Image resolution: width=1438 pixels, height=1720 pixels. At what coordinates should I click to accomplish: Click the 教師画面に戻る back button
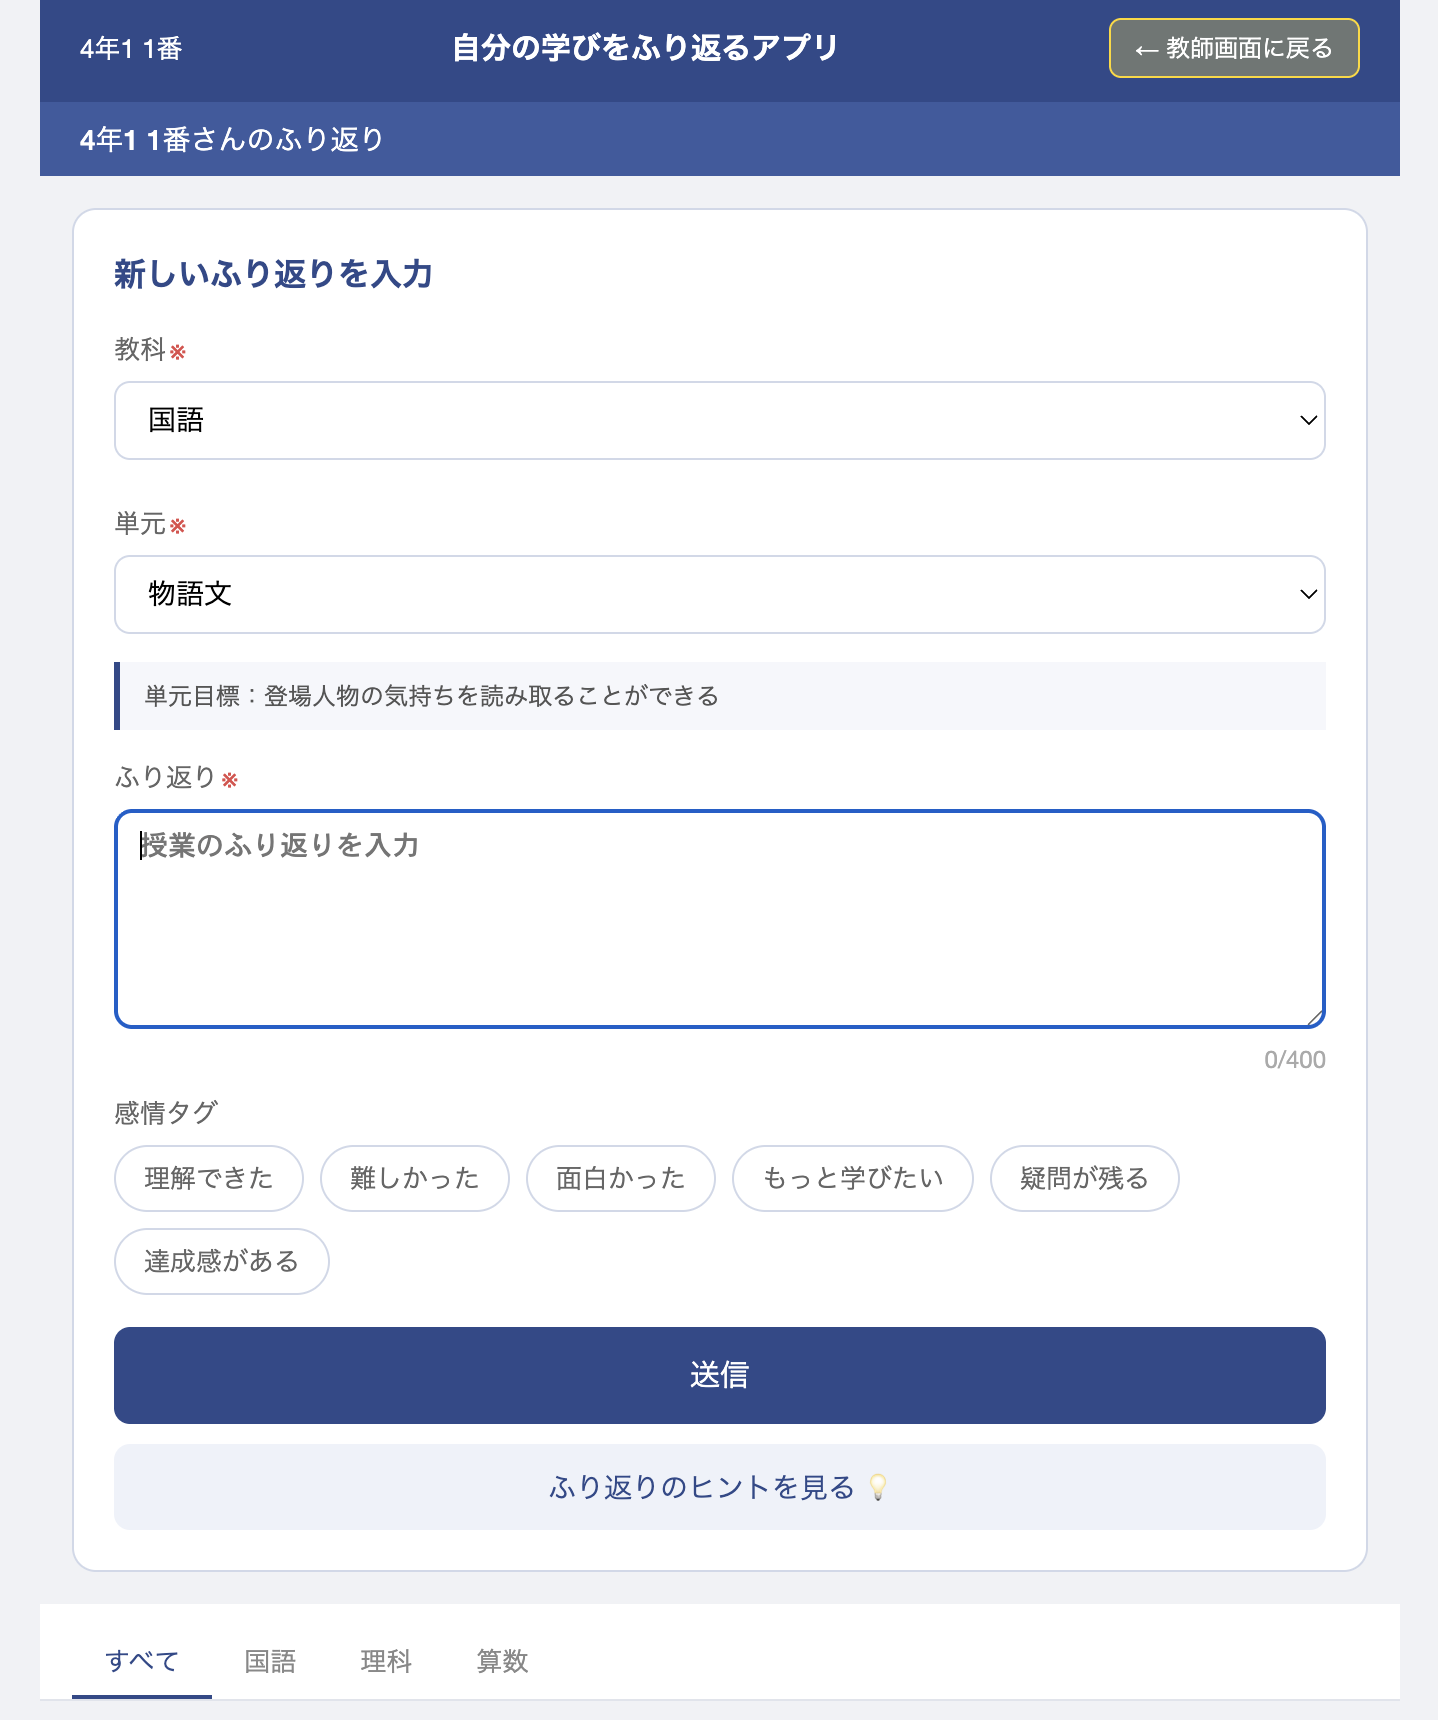pyautogui.click(x=1233, y=48)
